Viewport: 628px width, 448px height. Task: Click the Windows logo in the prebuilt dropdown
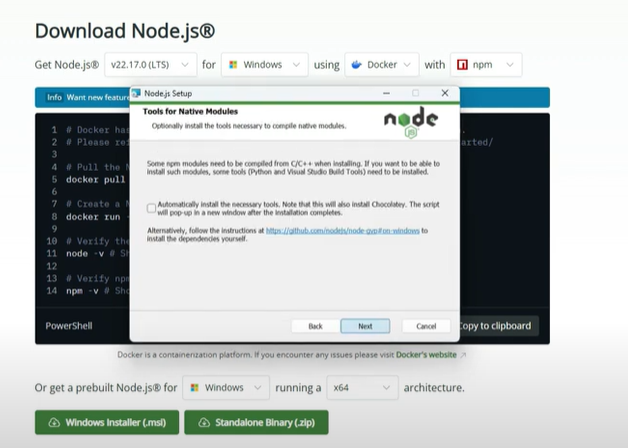[195, 388]
